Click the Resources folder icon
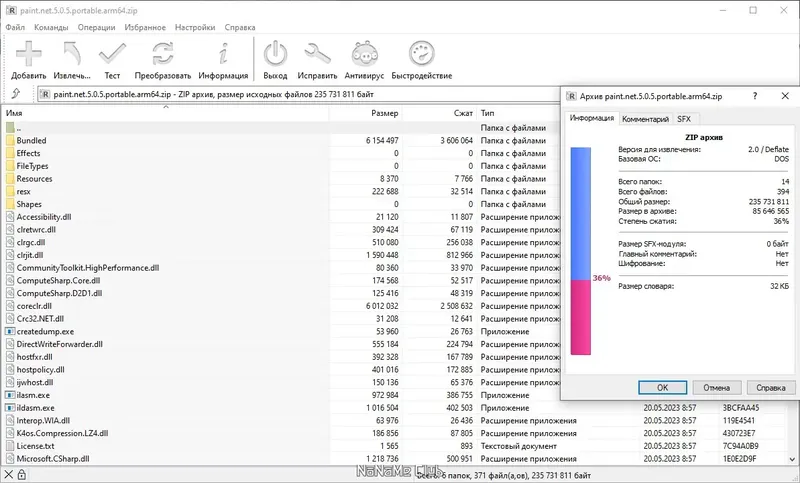The height and width of the screenshot is (483, 800). [x=10, y=179]
